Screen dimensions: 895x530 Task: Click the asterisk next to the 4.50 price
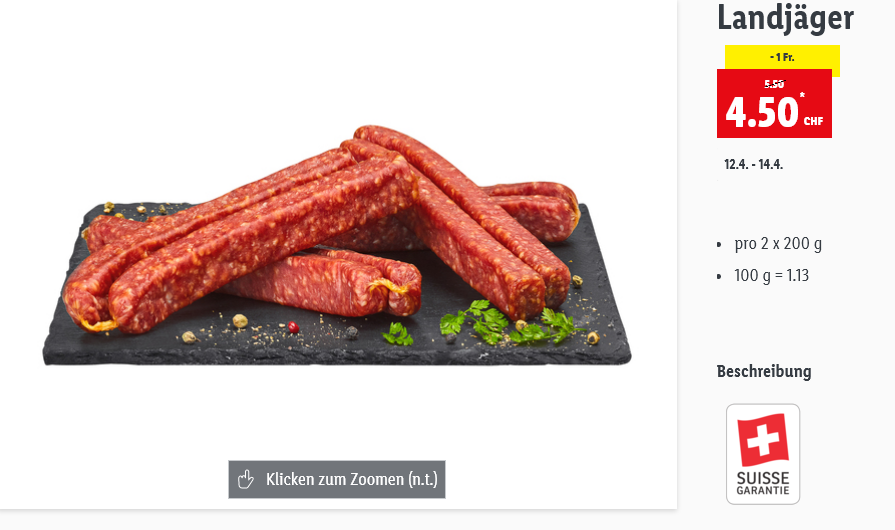(x=802, y=95)
